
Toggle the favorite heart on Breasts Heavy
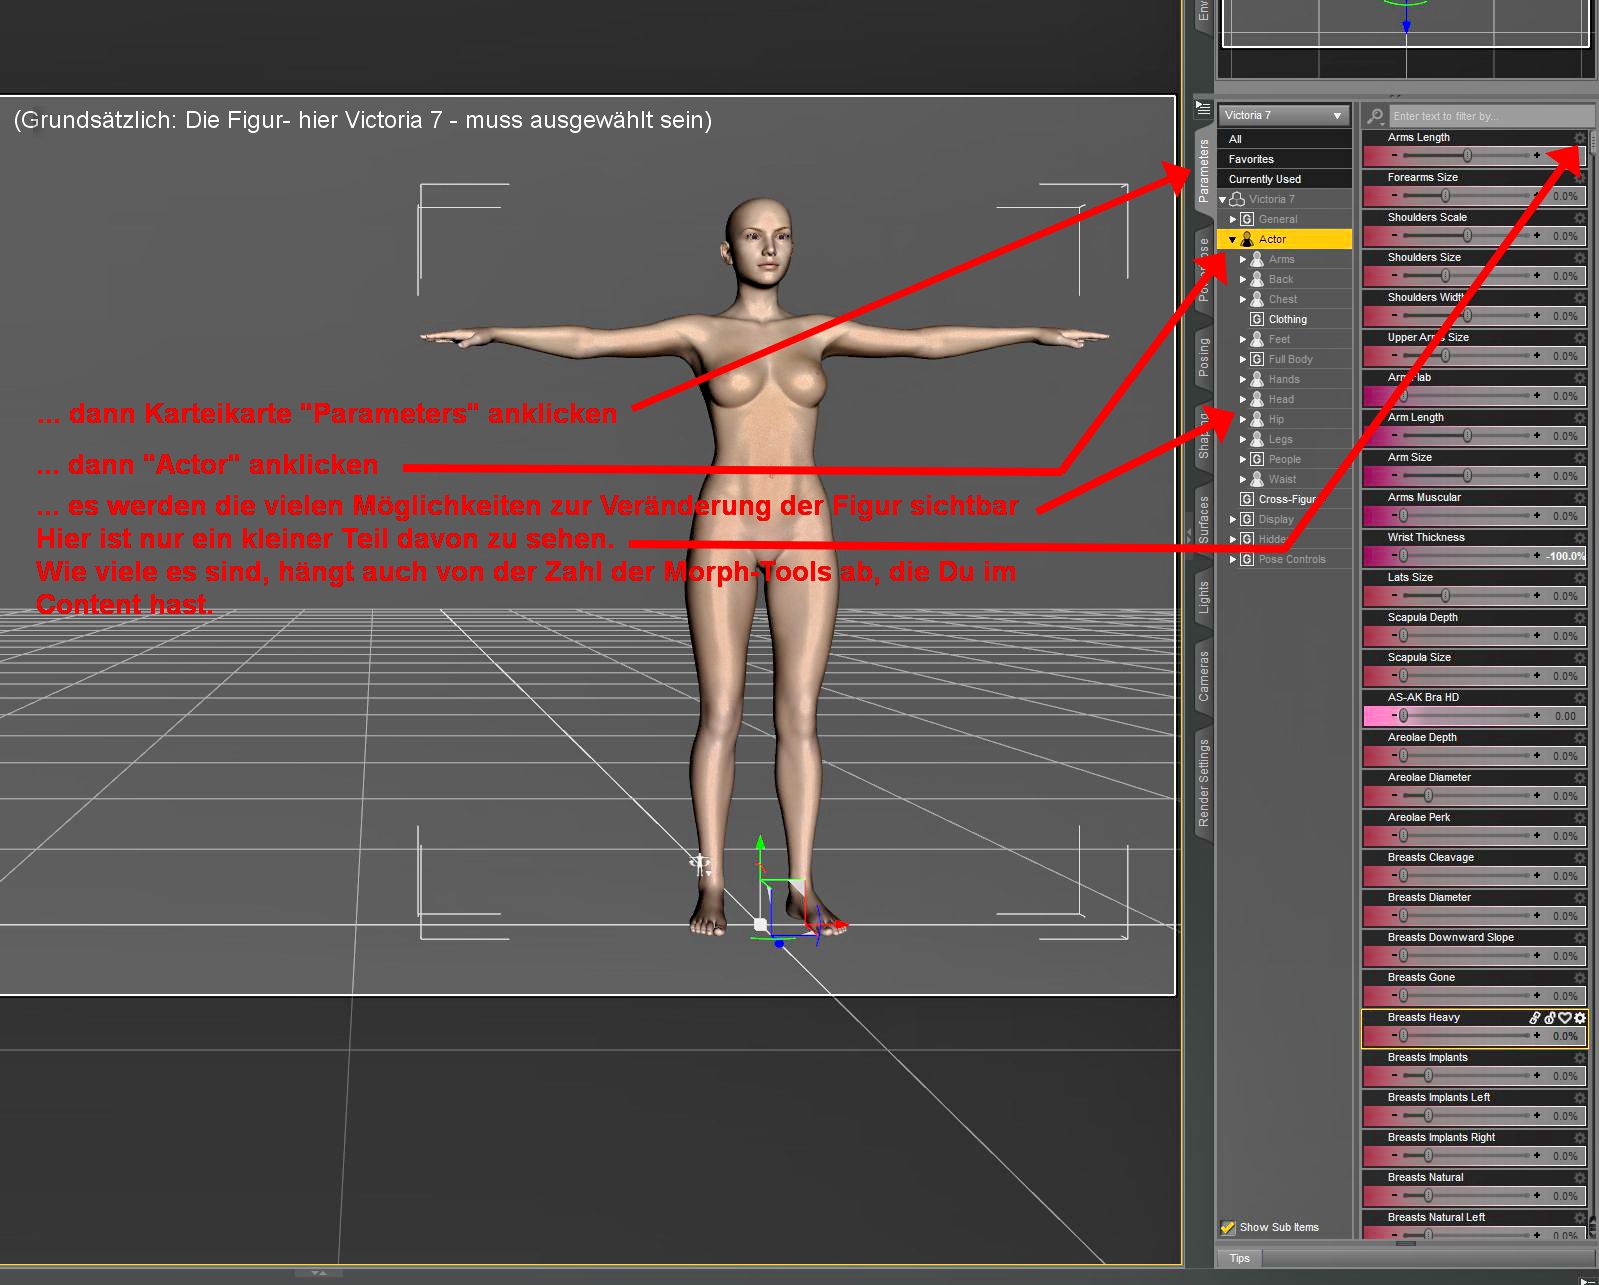(1565, 1018)
